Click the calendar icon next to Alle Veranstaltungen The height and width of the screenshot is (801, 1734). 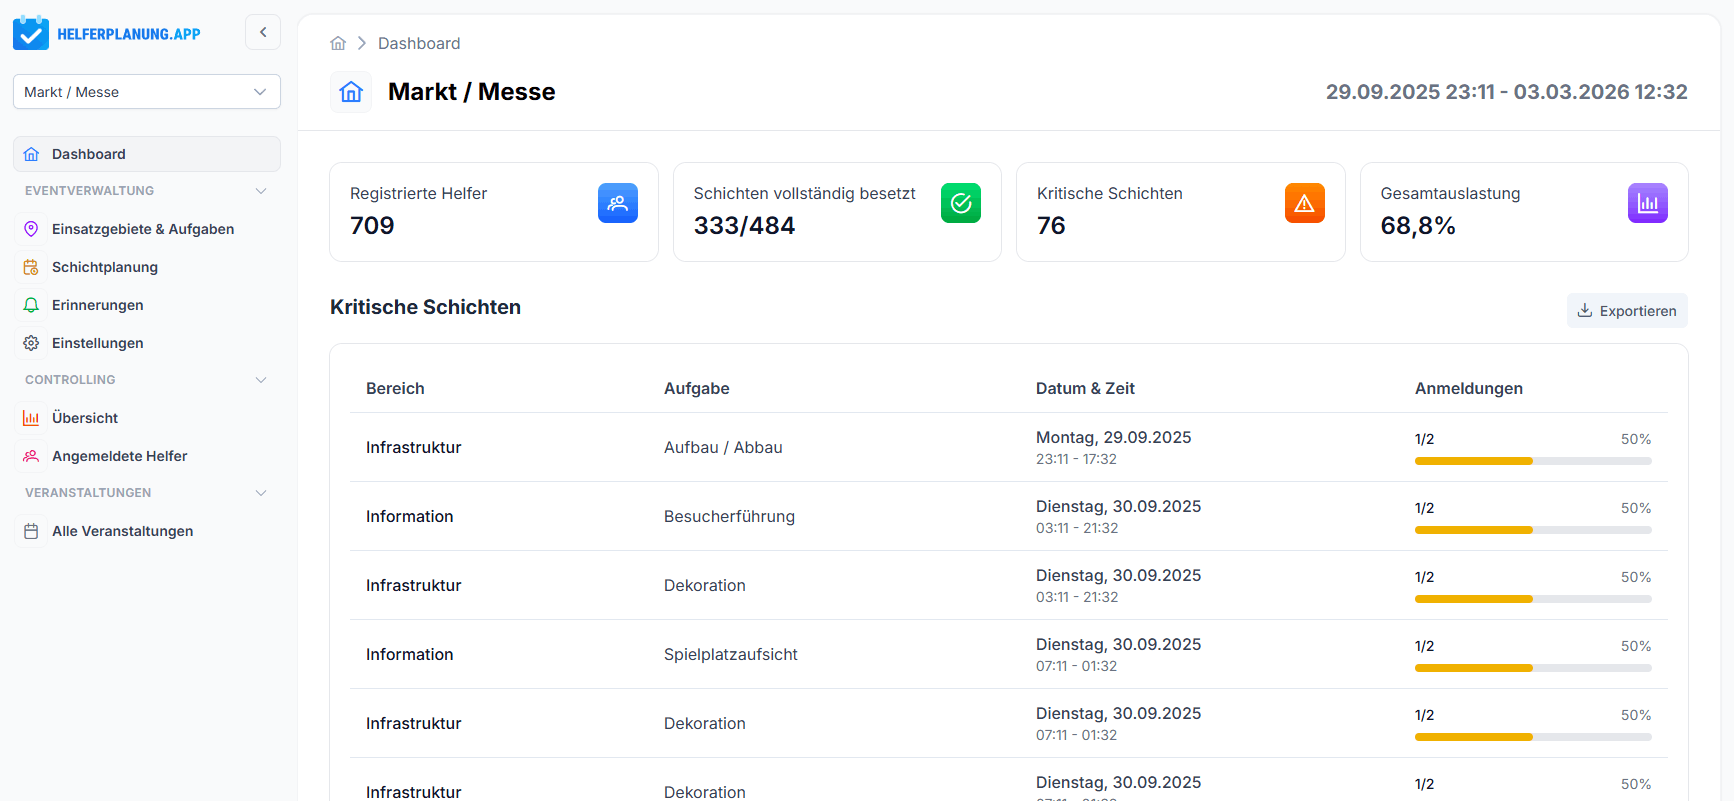(x=31, y=531)
